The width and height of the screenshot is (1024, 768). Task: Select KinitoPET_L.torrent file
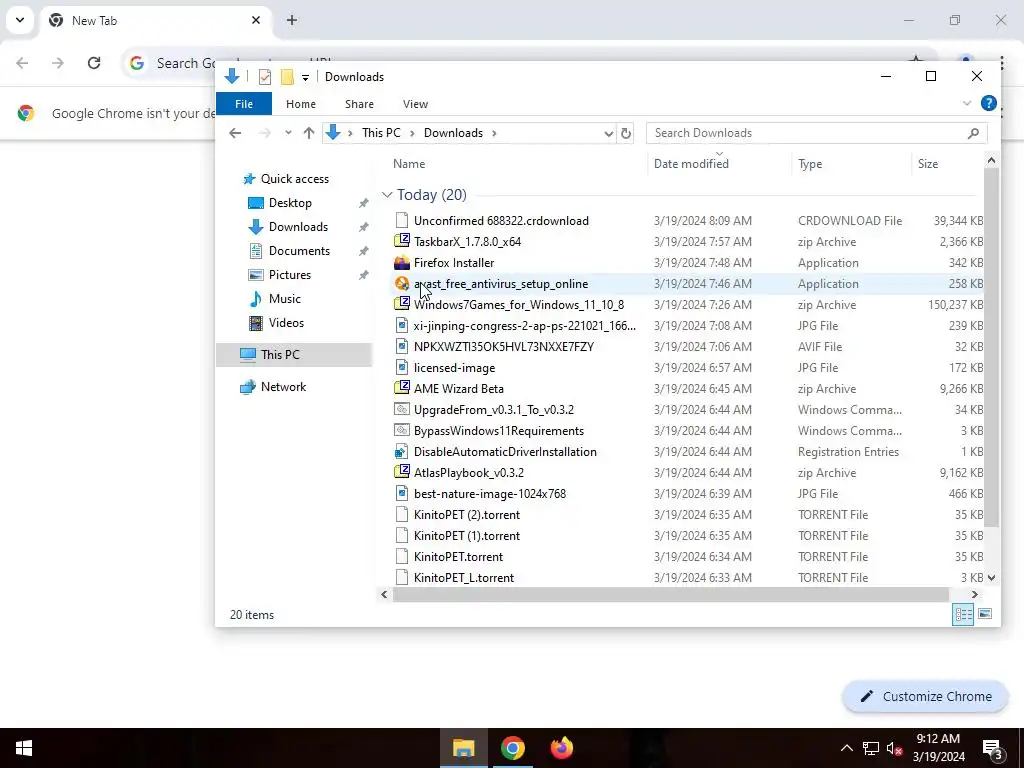click(x=464, y=577)
